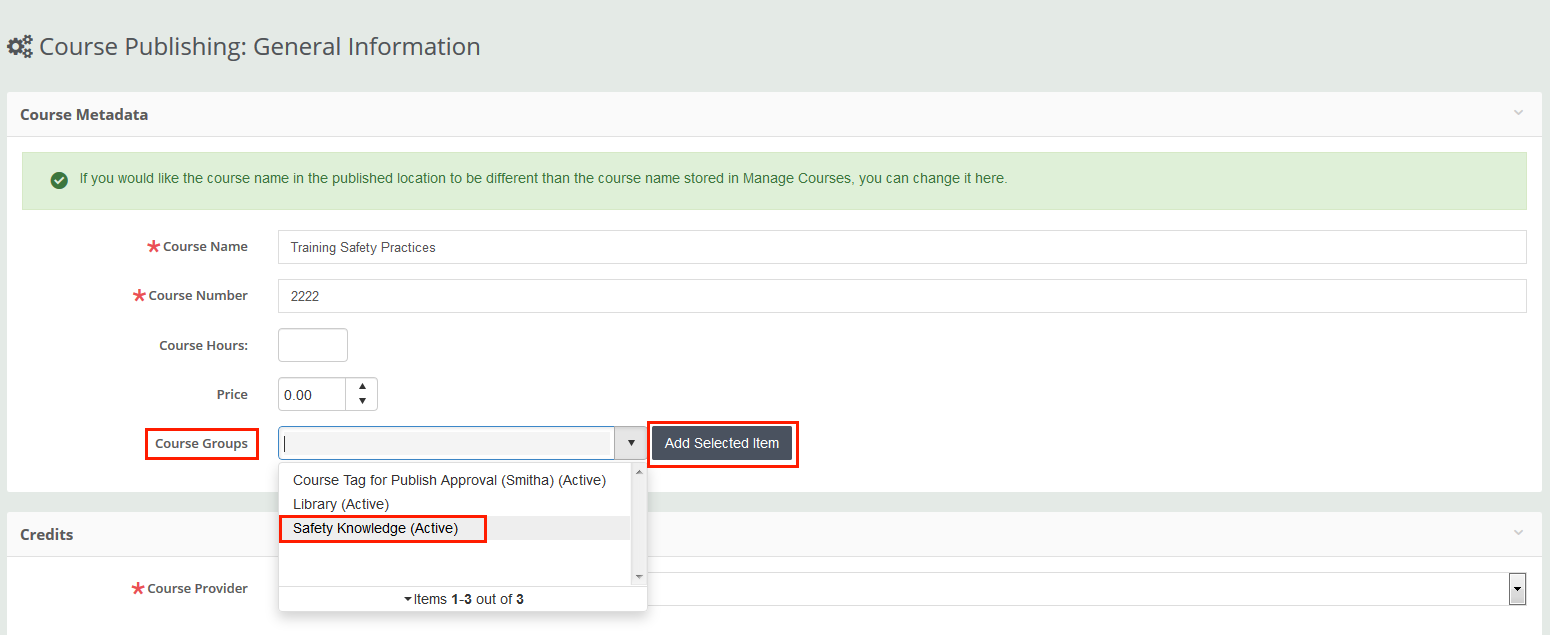Click the Credits section heading

47,534
